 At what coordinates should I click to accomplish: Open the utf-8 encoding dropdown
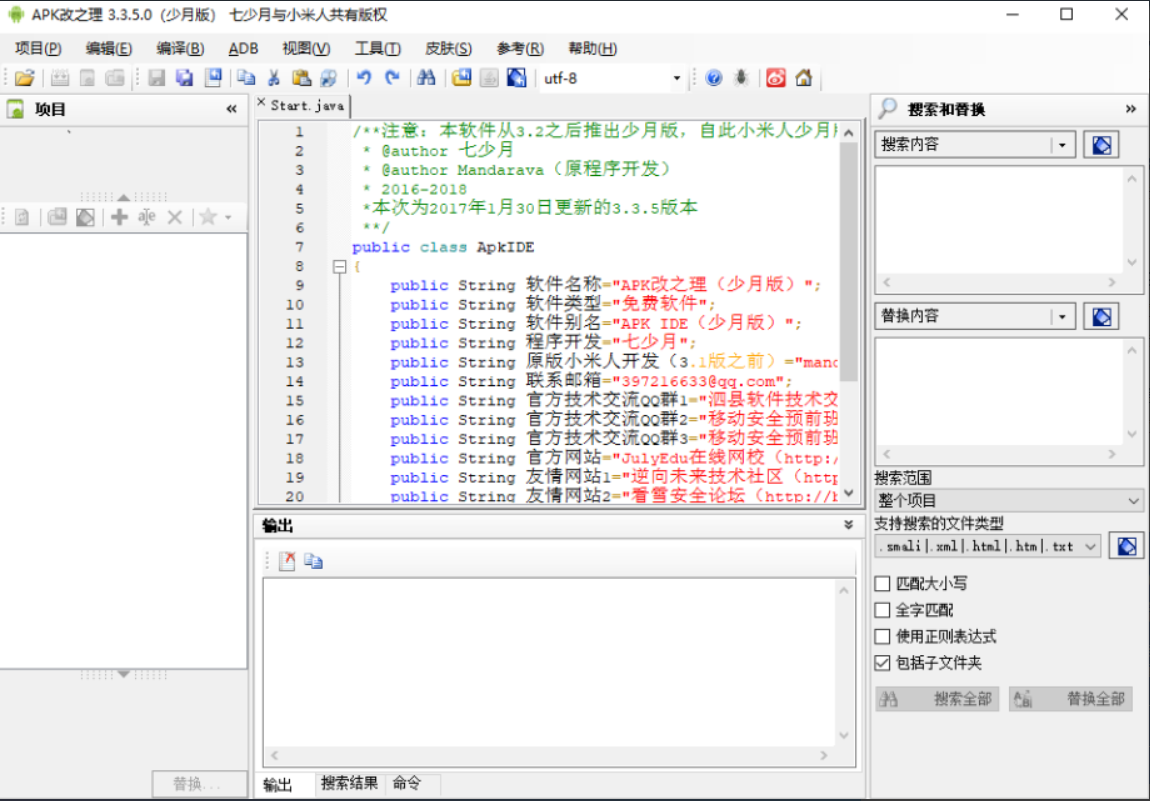(x=676, y=77)
